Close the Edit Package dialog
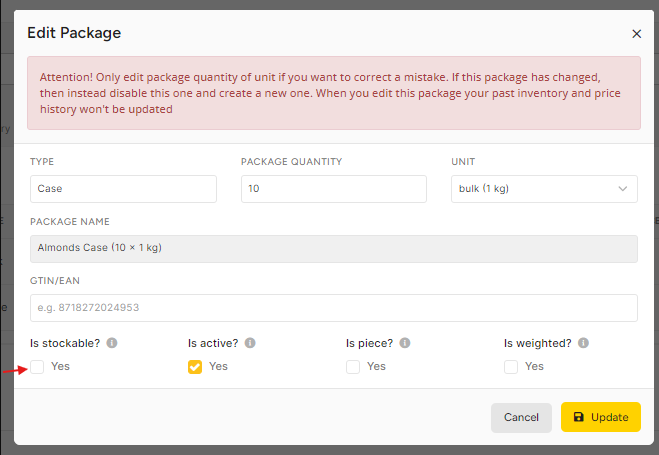Screen dimensions: 659x455 point(636,34)
